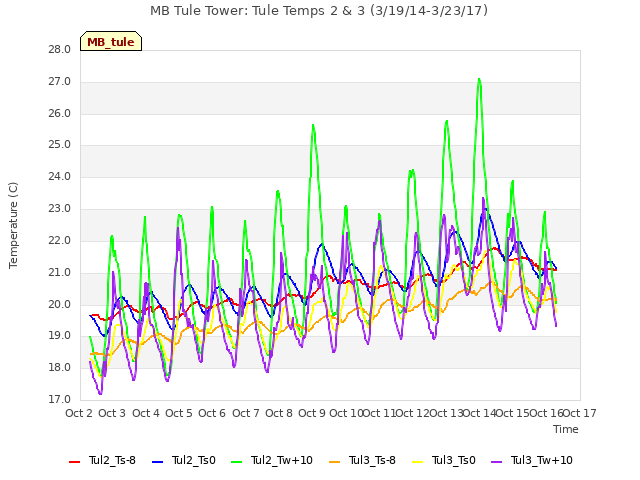Click the Oct 9 x-axis label
The width and height of the screenshot is (640, 480).
pos(312,413)
